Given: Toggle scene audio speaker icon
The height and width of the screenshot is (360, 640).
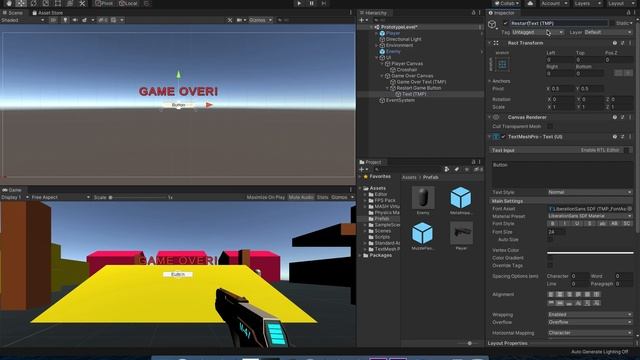Looking at the screenshot, I should [75, 20].
